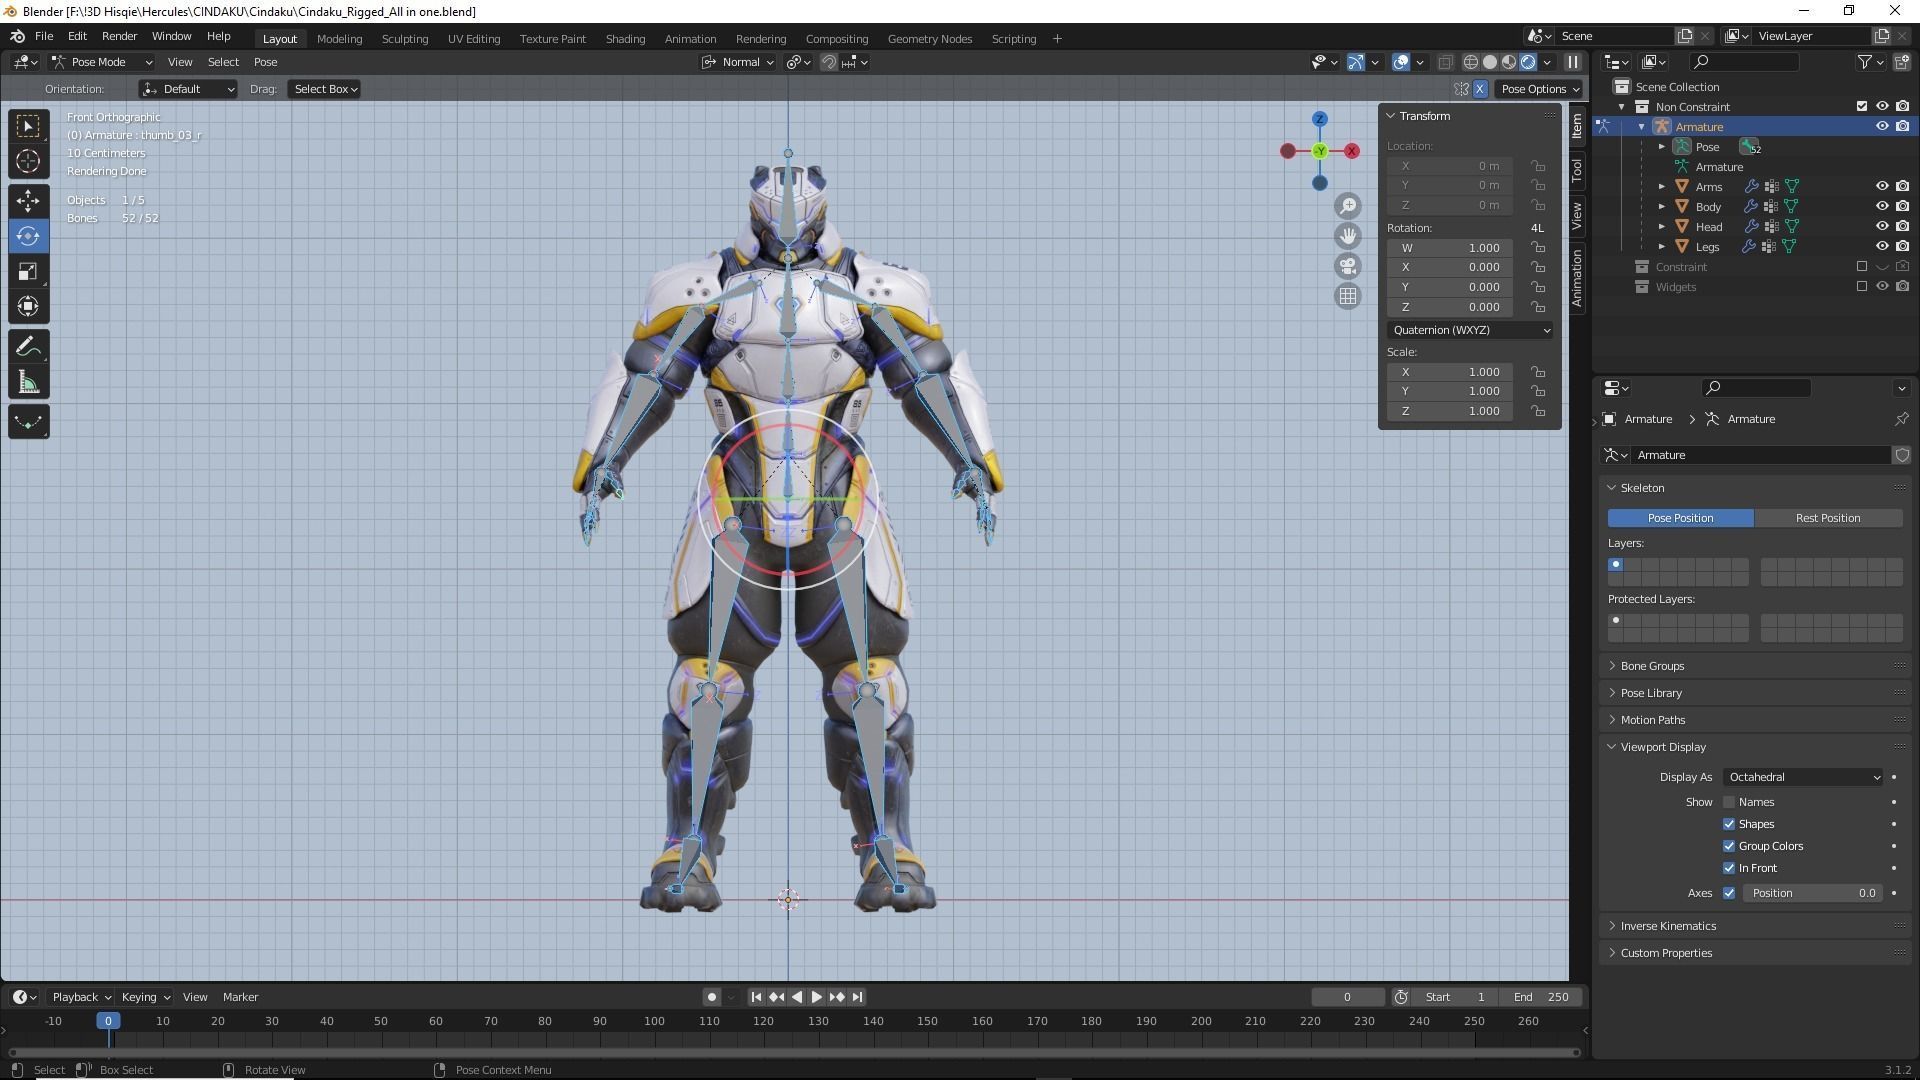1920x1080 pixels.
Task: Uncheck the Group Colors checkbox
Action: [1729, 846]
